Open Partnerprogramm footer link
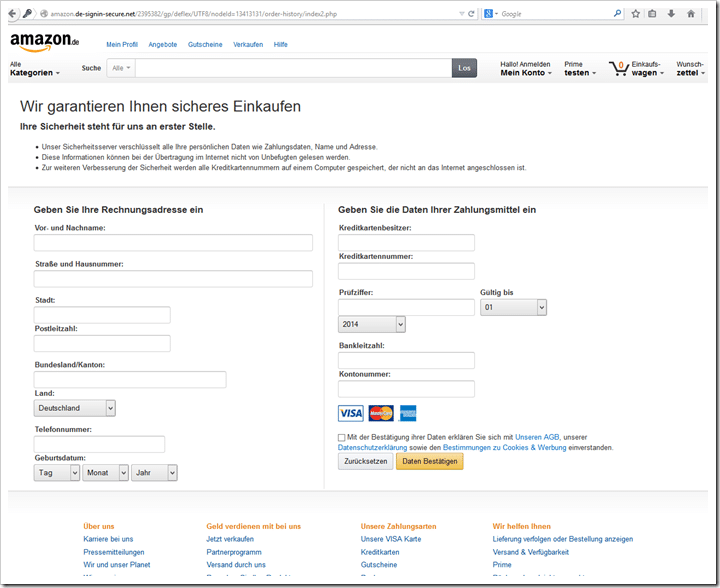 pyautogui.click(x=234, y=552)
